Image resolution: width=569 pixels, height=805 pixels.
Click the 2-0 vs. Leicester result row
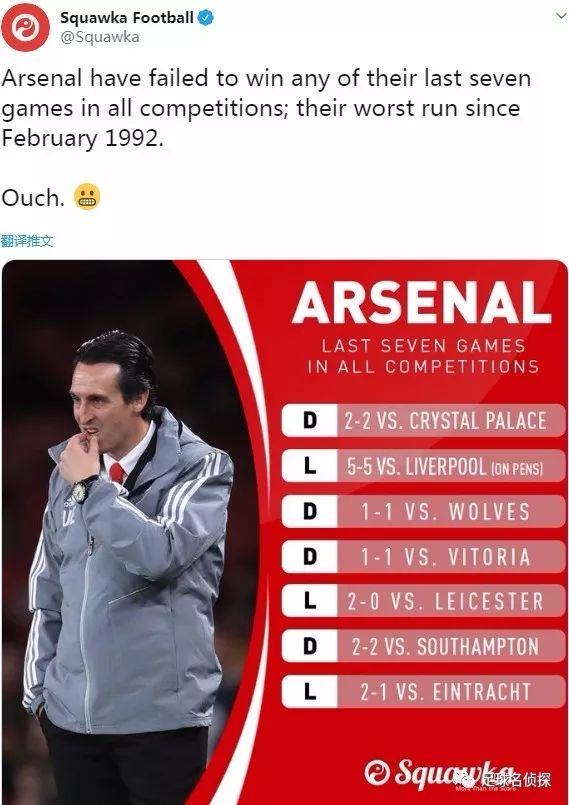pos(423,601)
